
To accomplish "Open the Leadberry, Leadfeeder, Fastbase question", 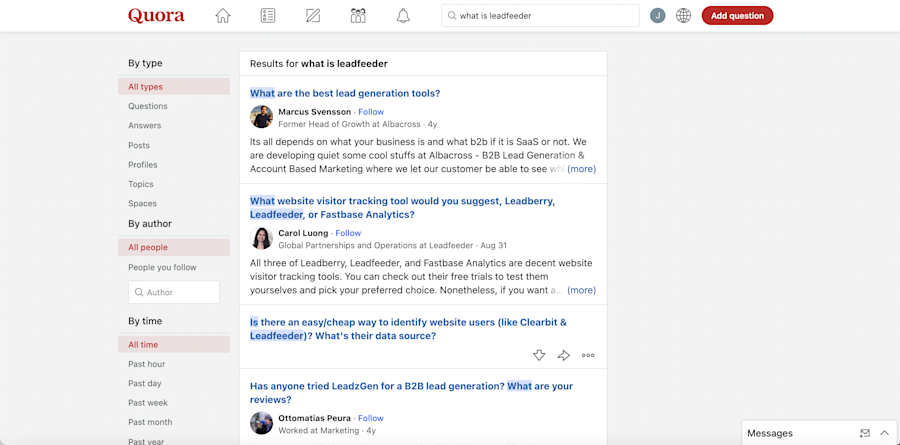I will [x=402, y=208].
